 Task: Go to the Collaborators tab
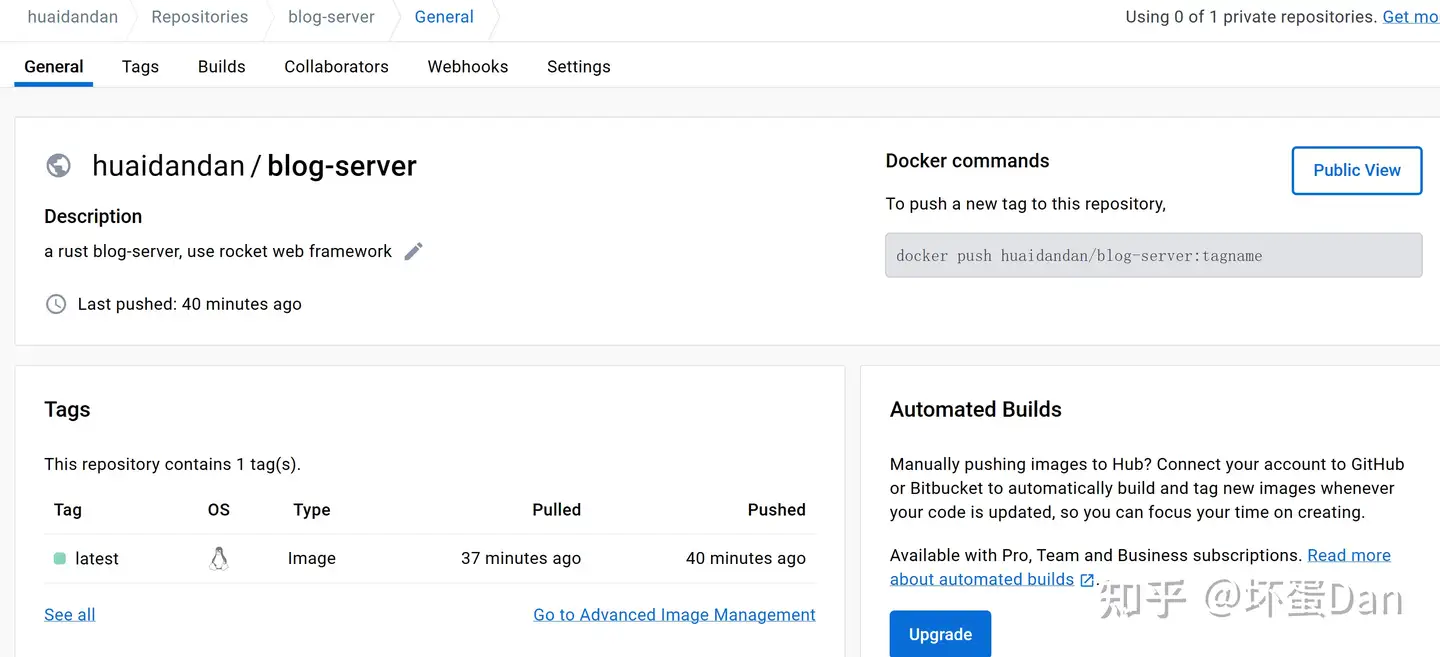click(x=336, y=67)
